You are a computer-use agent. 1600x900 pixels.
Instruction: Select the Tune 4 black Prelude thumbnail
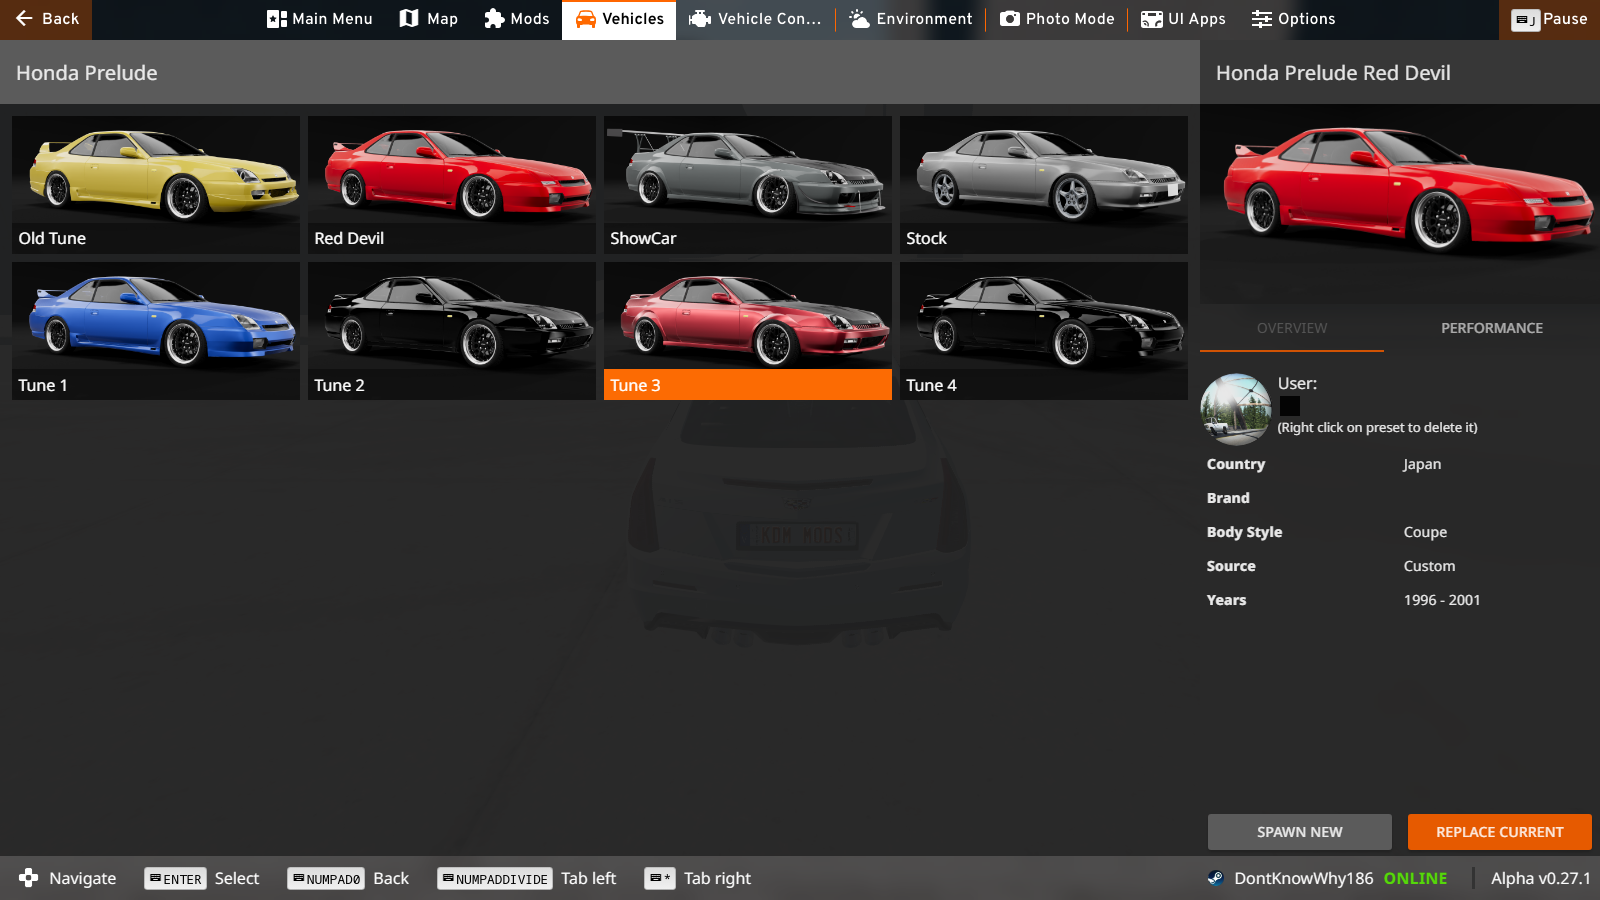coord(1044,331)
